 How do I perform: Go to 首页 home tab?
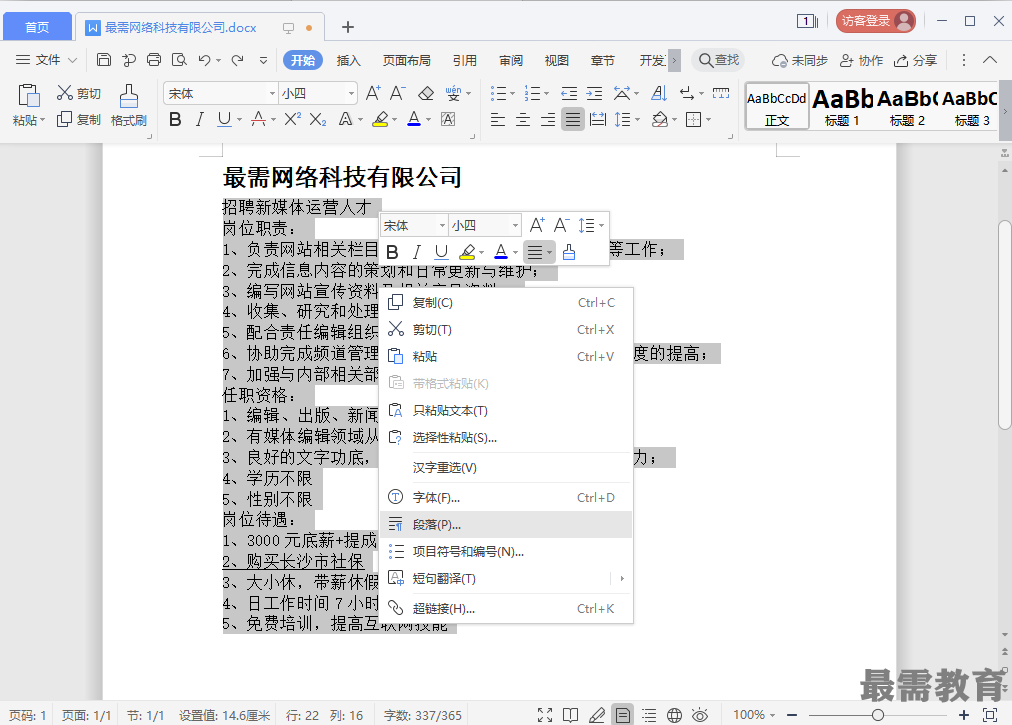coord(37,27)
